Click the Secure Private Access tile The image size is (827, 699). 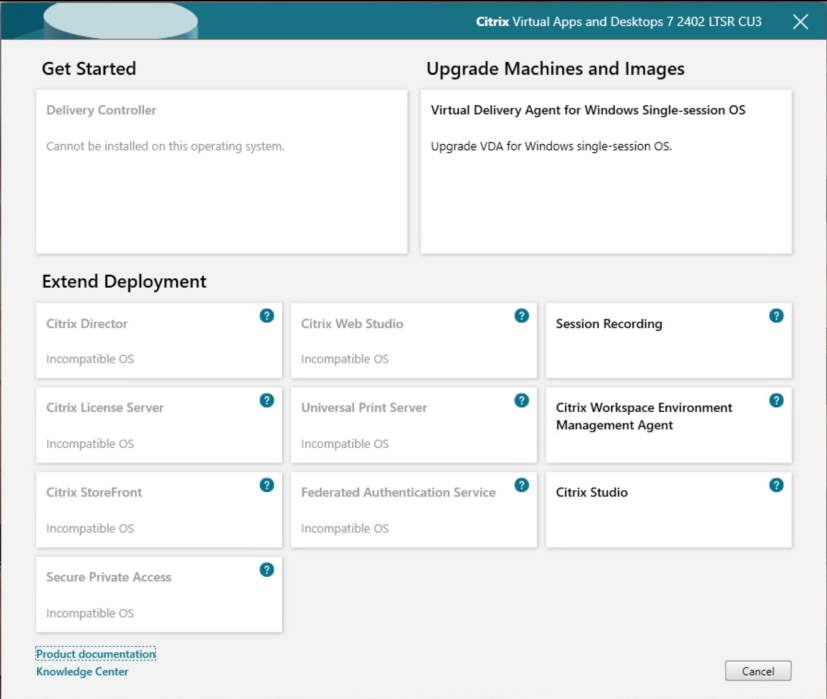pos(159,595)
